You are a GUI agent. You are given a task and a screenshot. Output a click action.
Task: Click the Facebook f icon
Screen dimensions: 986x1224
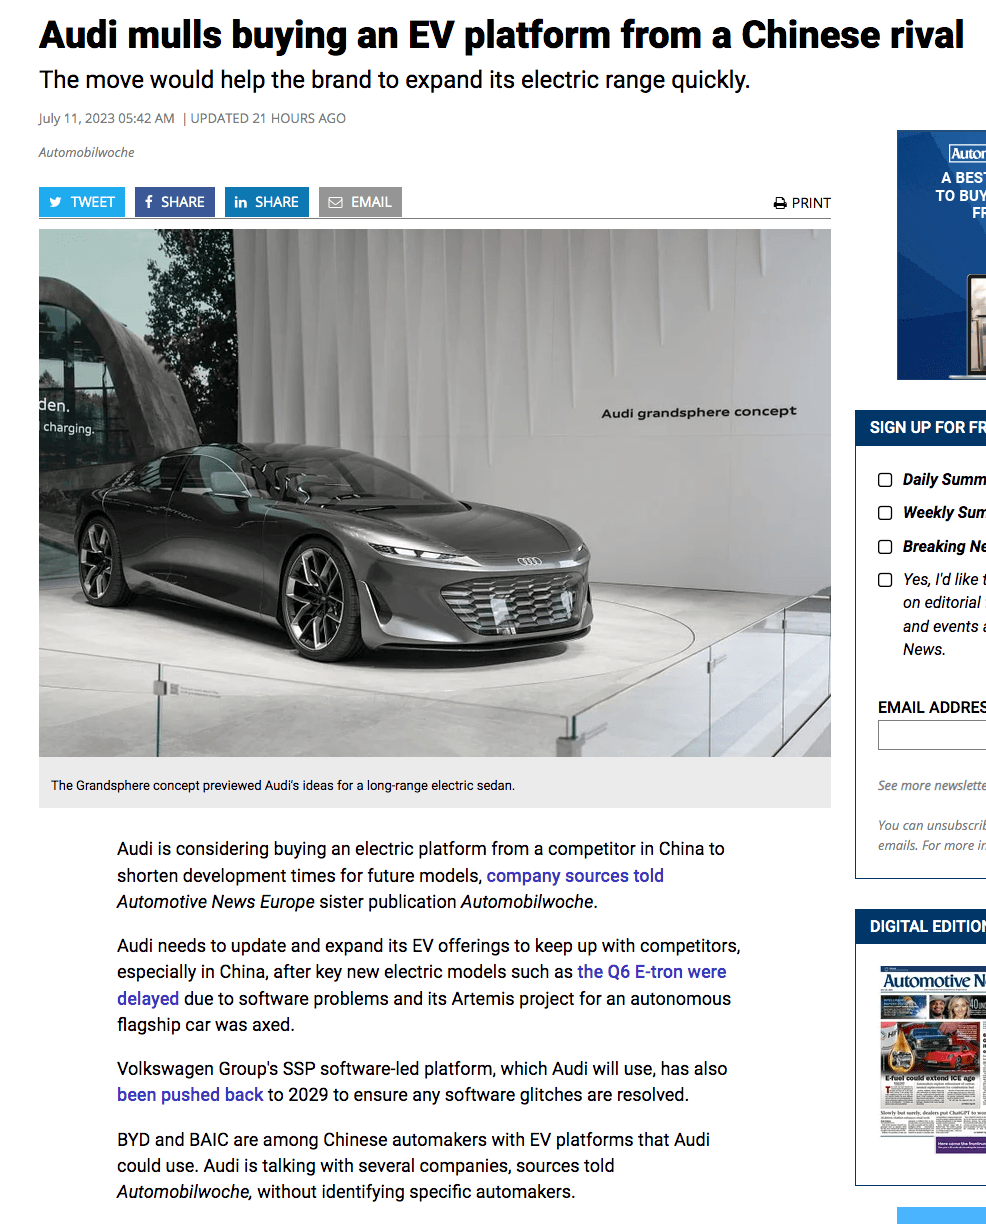(x=149, y=202)
